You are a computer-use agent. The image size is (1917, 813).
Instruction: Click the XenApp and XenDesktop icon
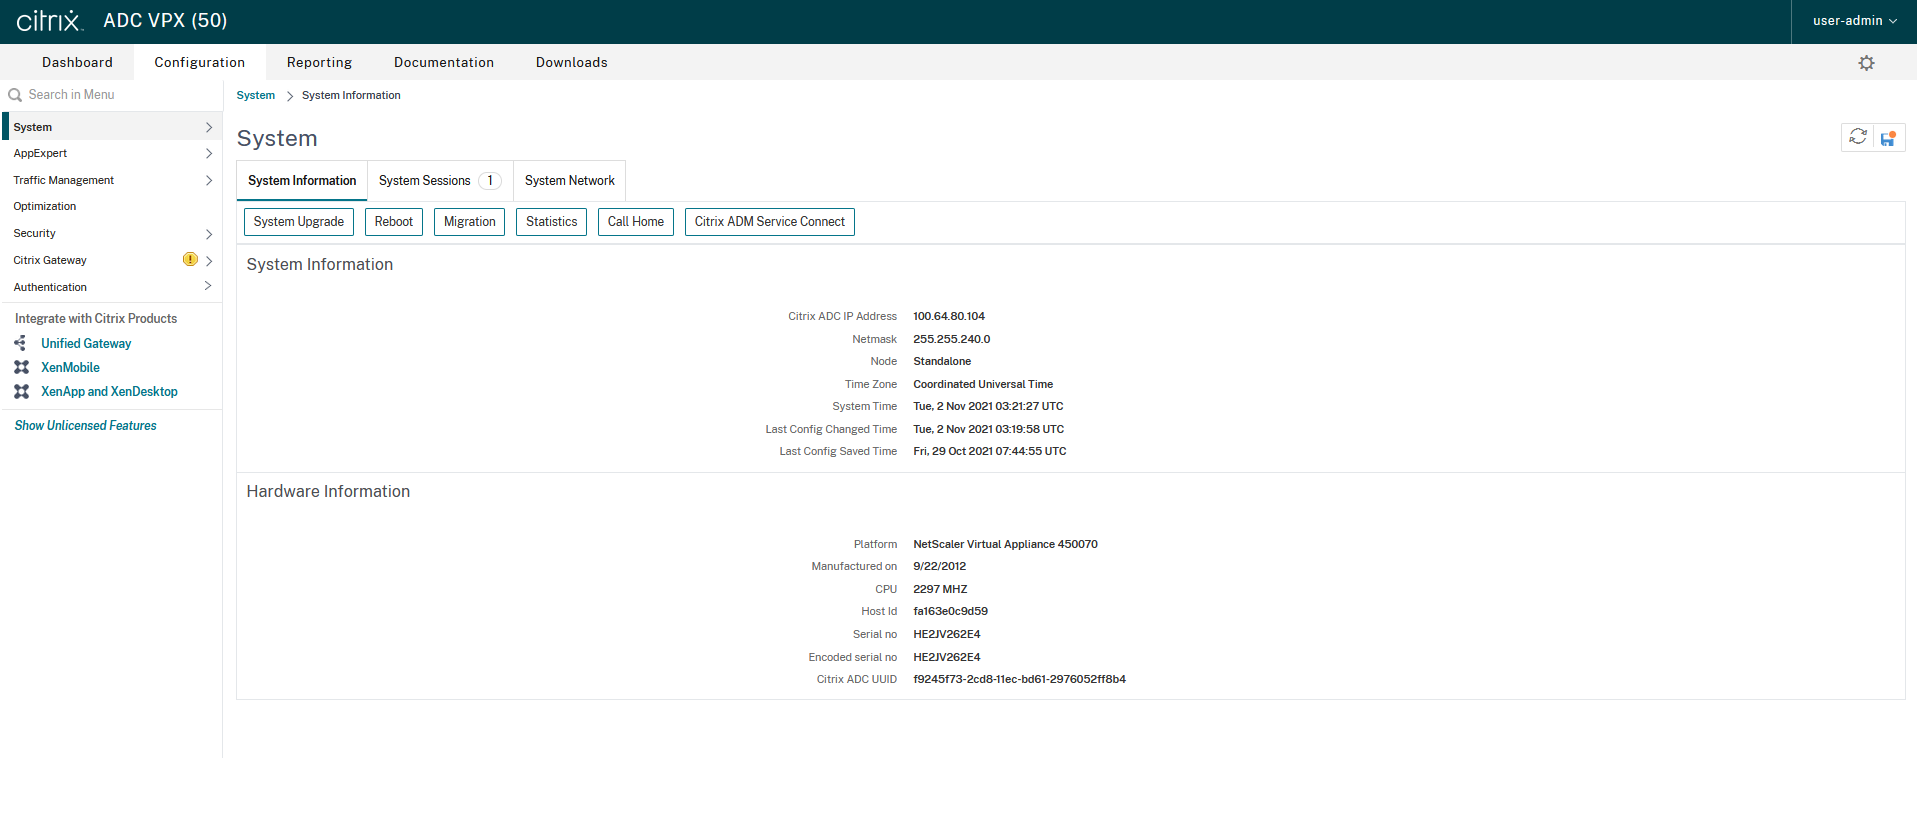21,391
